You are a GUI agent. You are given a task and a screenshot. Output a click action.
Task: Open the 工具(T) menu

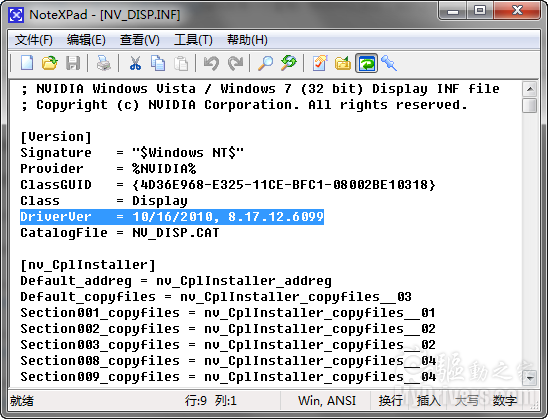193,40
